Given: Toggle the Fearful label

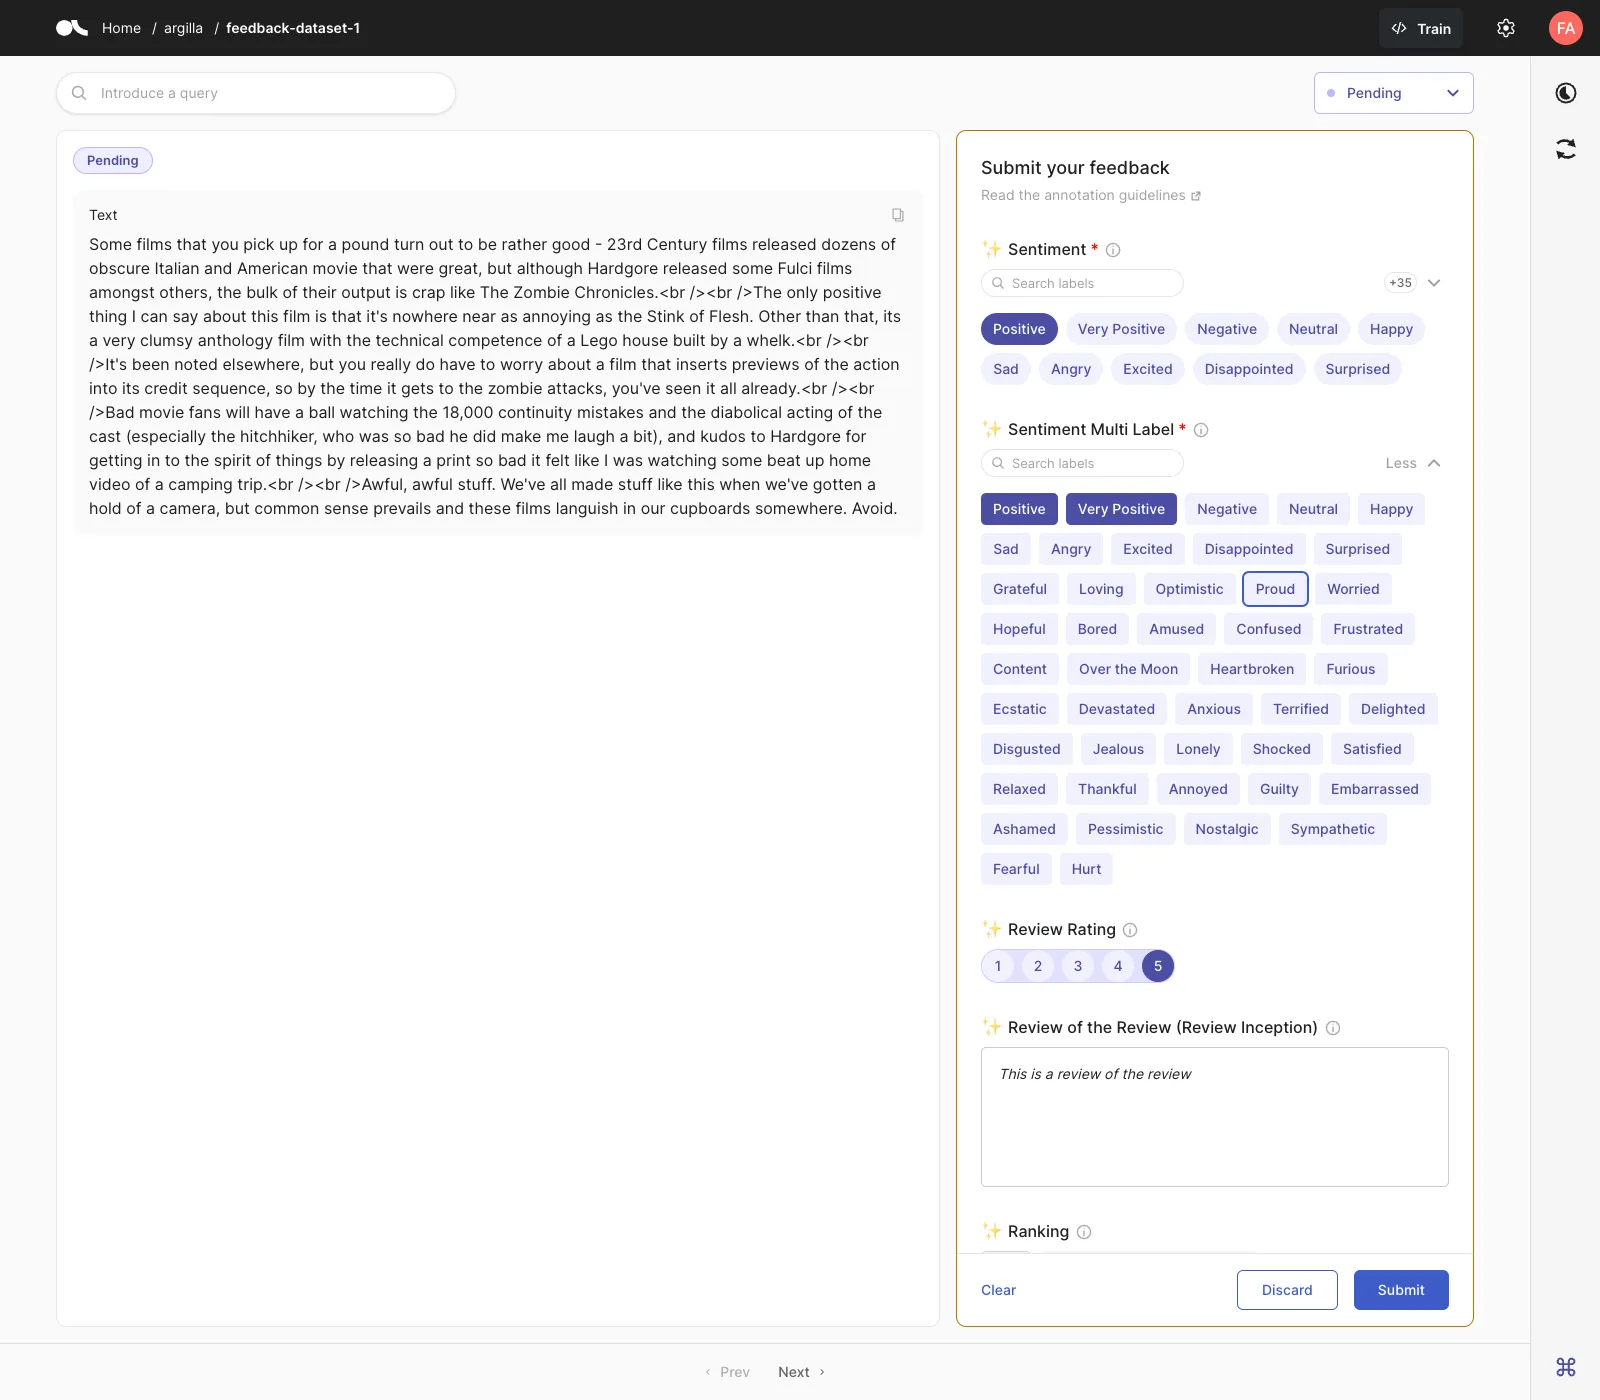Looking at the screenshot, I should click(1016, 869).
